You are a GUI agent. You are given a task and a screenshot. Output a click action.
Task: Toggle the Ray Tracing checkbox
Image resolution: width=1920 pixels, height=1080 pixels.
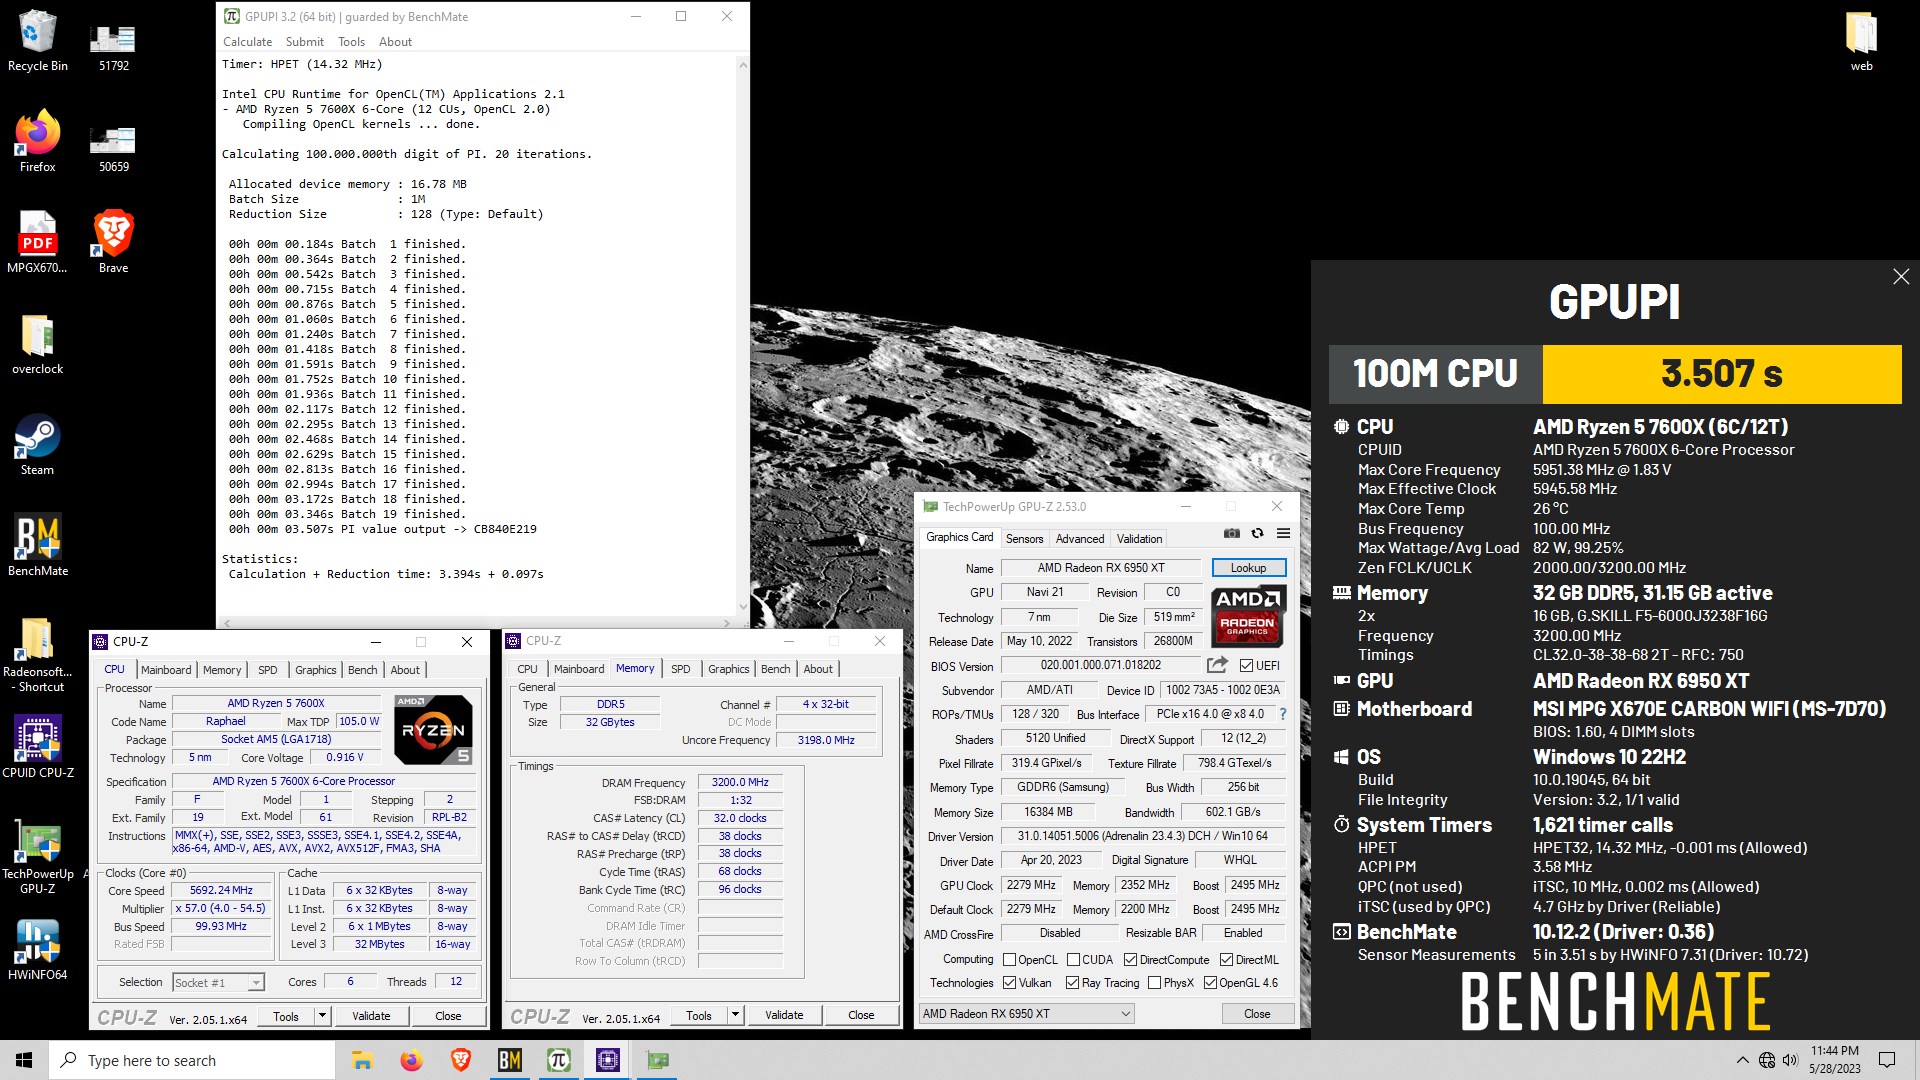1072,983
